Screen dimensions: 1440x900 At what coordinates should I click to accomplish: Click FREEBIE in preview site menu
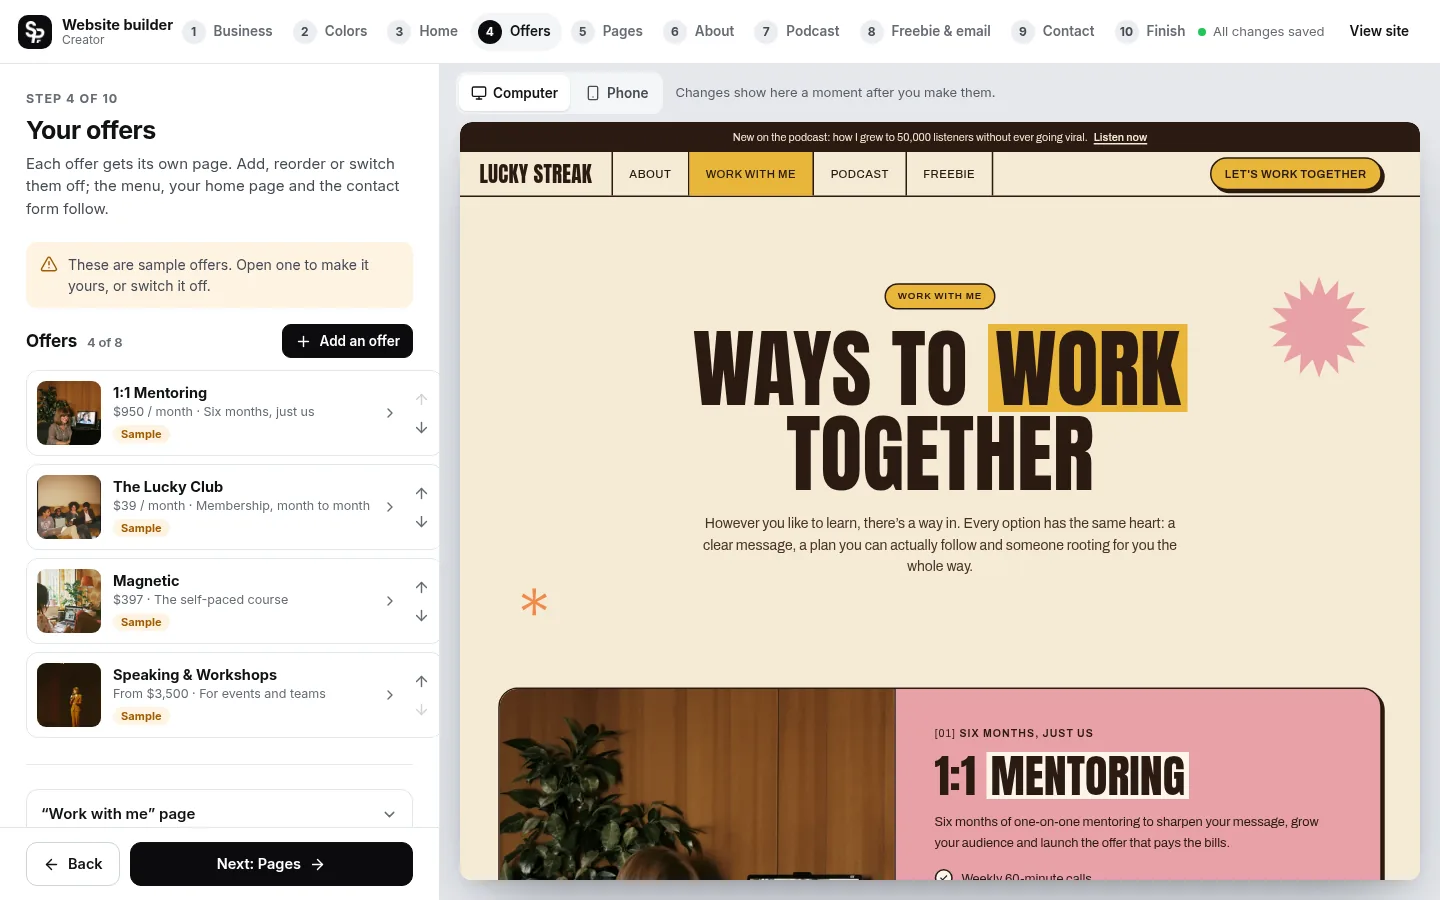(949, 174)
